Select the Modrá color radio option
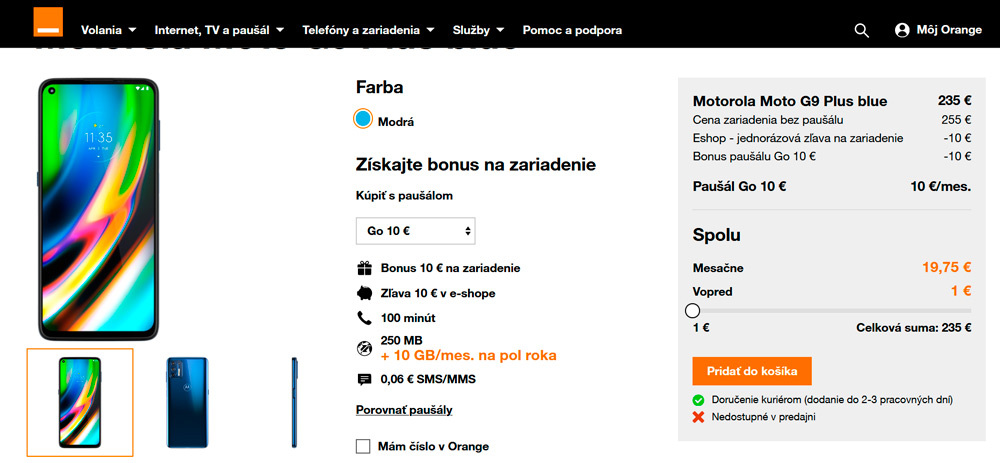1000x463 pixels. (363, 119)
